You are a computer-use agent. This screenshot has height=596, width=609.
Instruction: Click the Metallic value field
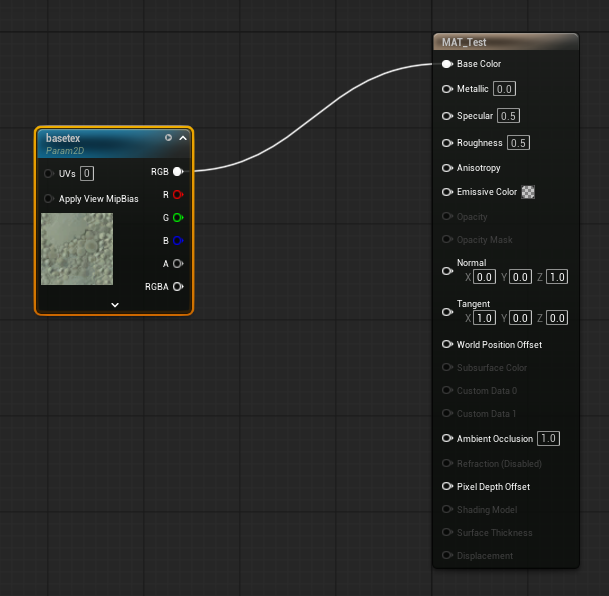504,89
